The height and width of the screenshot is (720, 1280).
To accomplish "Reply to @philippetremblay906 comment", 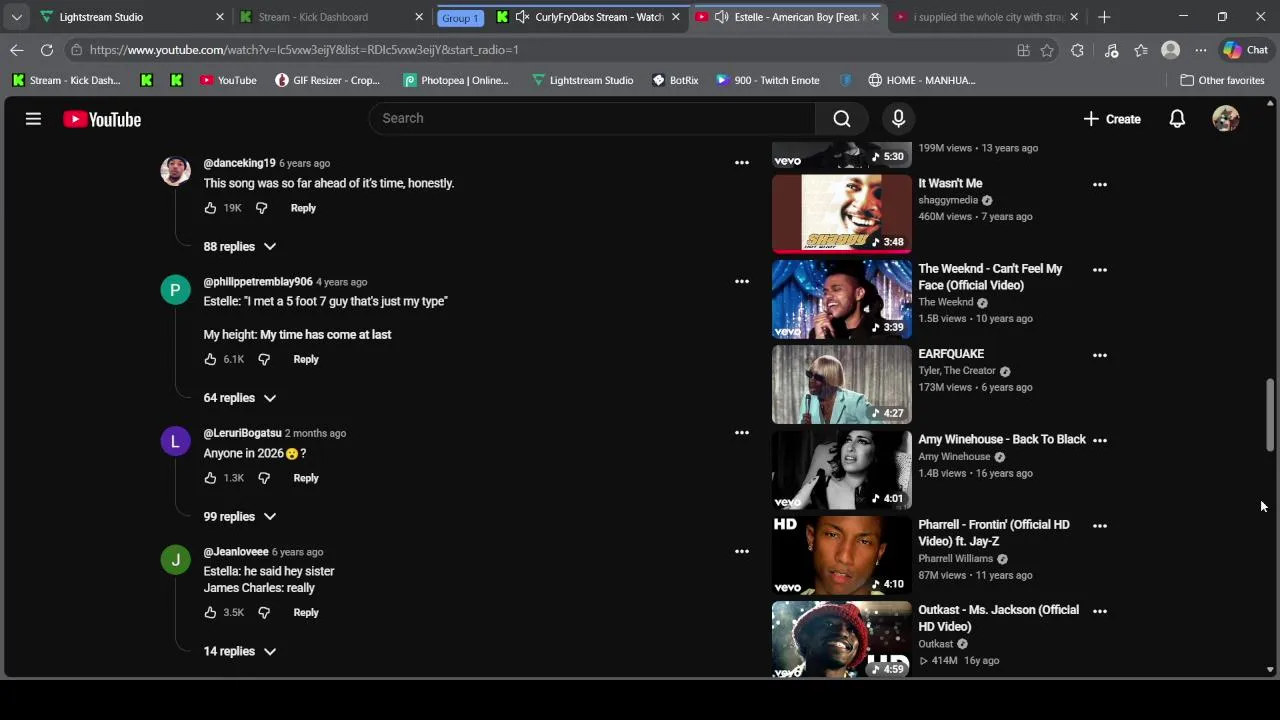I will 306,359.
